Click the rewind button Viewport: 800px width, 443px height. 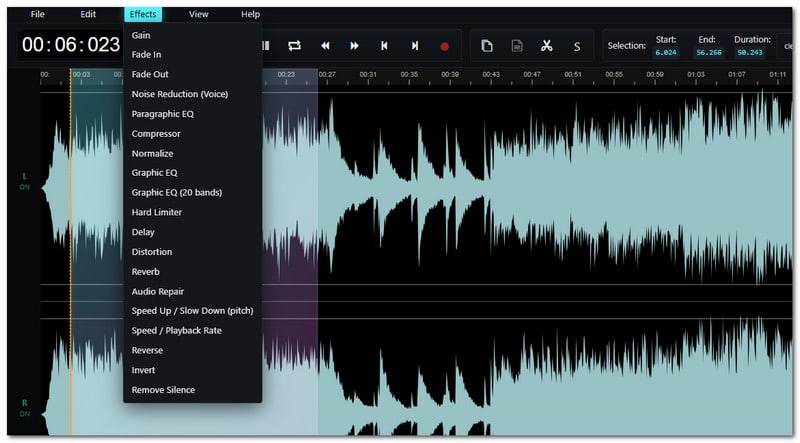(x=325, y=46)
